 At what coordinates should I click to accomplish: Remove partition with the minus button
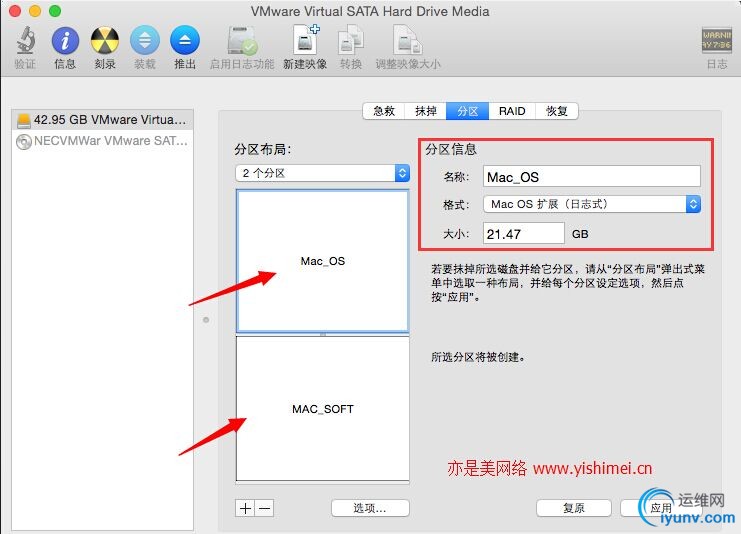(x=265, y=508)
